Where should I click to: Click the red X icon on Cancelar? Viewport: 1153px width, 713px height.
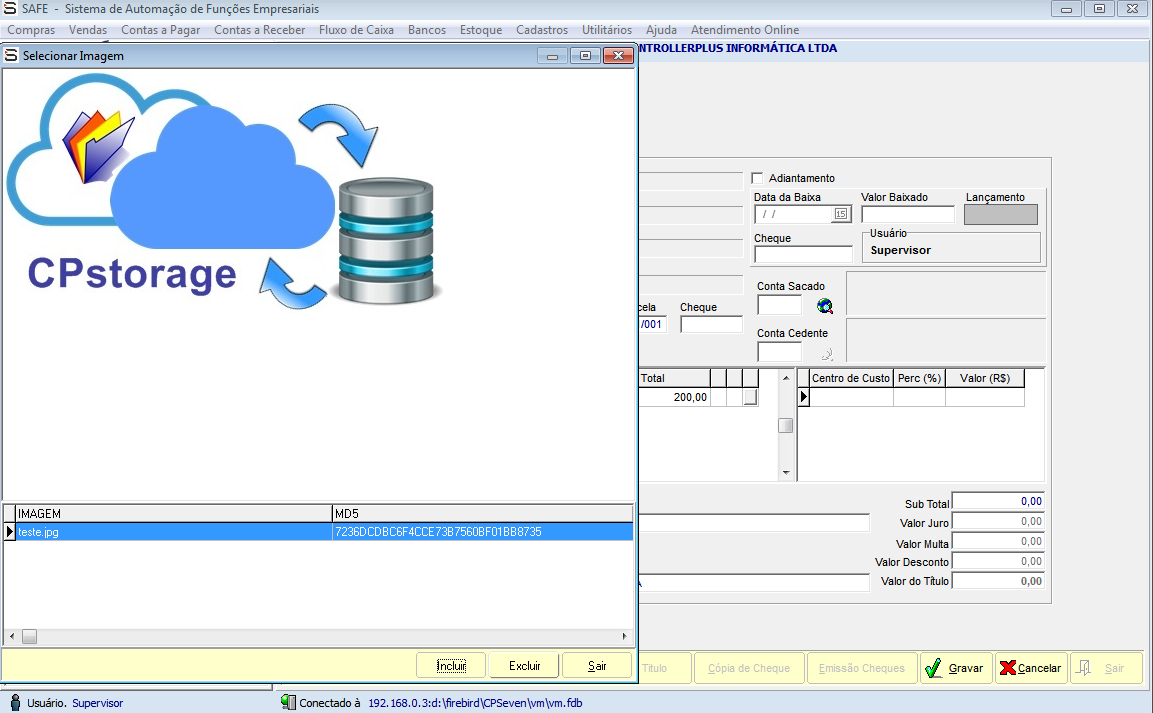[x=1007, y=667]
